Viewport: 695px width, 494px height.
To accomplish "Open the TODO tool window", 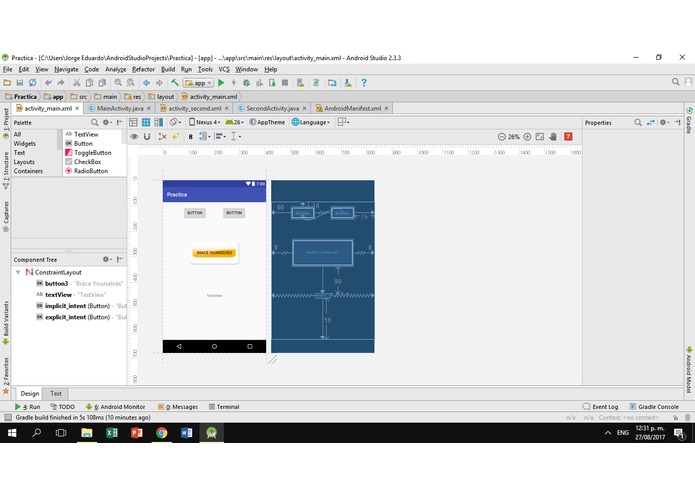I will tap(62, 407).
